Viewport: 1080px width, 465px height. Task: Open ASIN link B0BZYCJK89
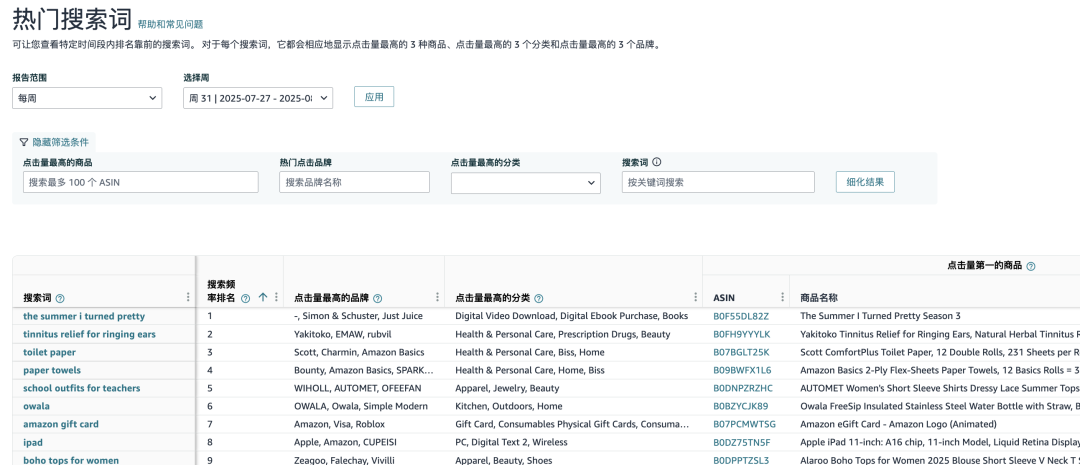click(741, 406)
